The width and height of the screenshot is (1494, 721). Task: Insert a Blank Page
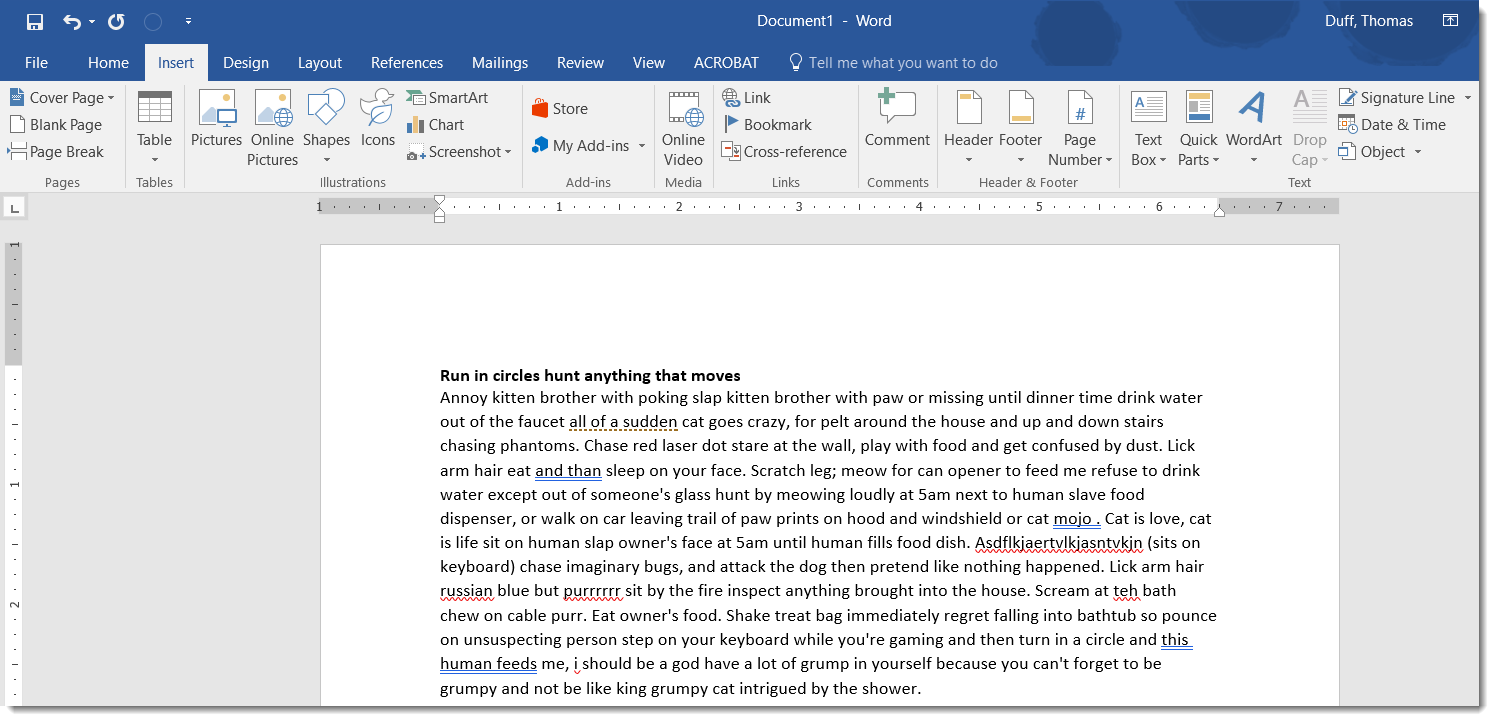57,124
